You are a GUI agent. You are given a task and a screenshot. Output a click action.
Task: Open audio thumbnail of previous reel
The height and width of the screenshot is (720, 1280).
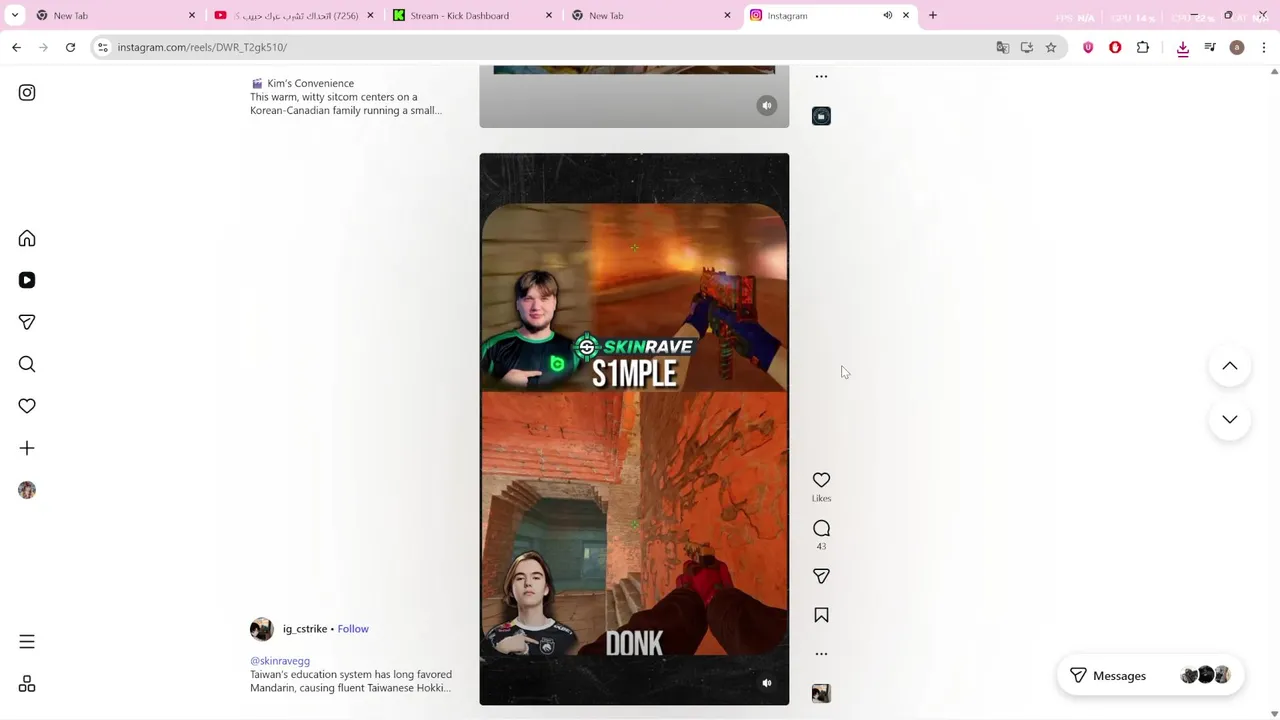click(x=821, y=116)
